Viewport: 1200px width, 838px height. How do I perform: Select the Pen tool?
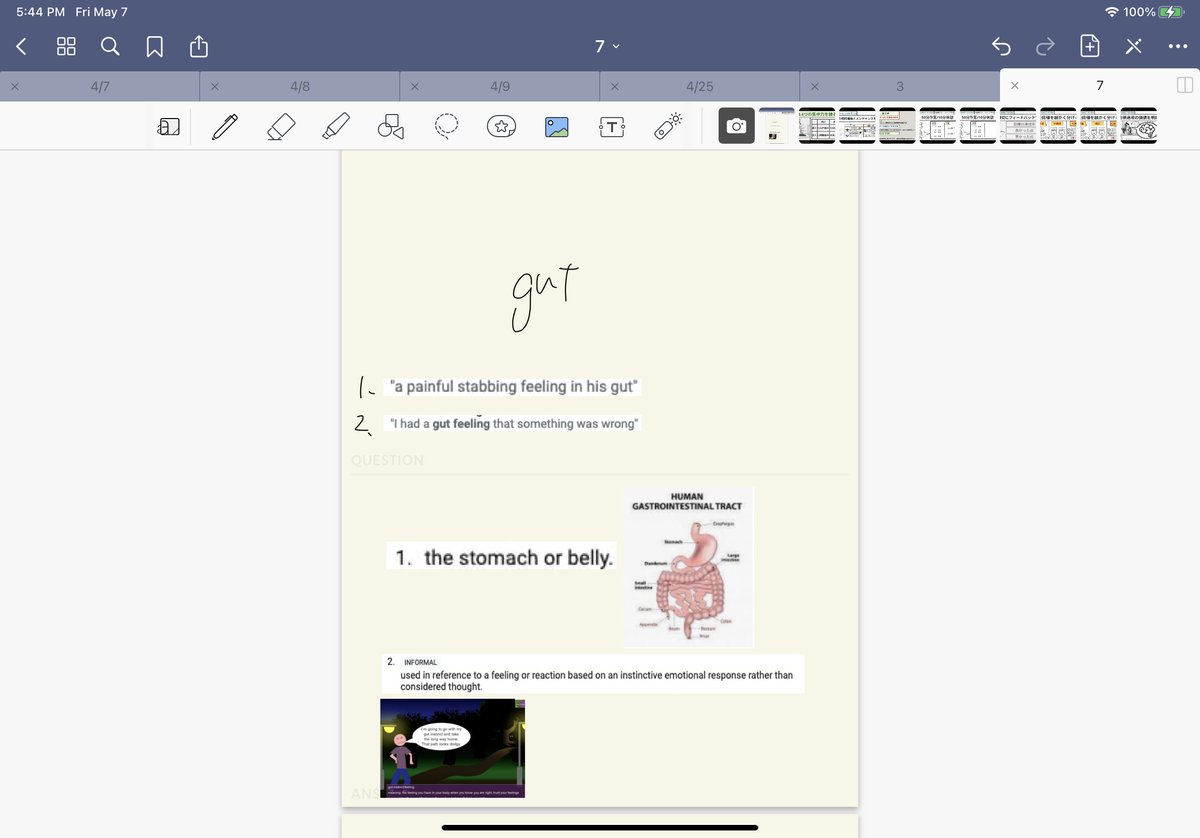(x=223, y=125)
